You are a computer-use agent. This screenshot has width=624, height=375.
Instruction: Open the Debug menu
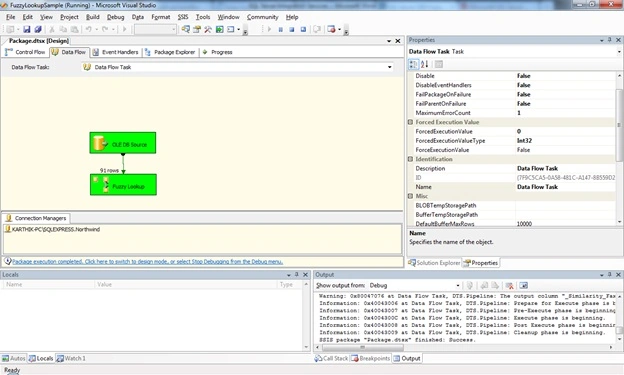(115, 17)
